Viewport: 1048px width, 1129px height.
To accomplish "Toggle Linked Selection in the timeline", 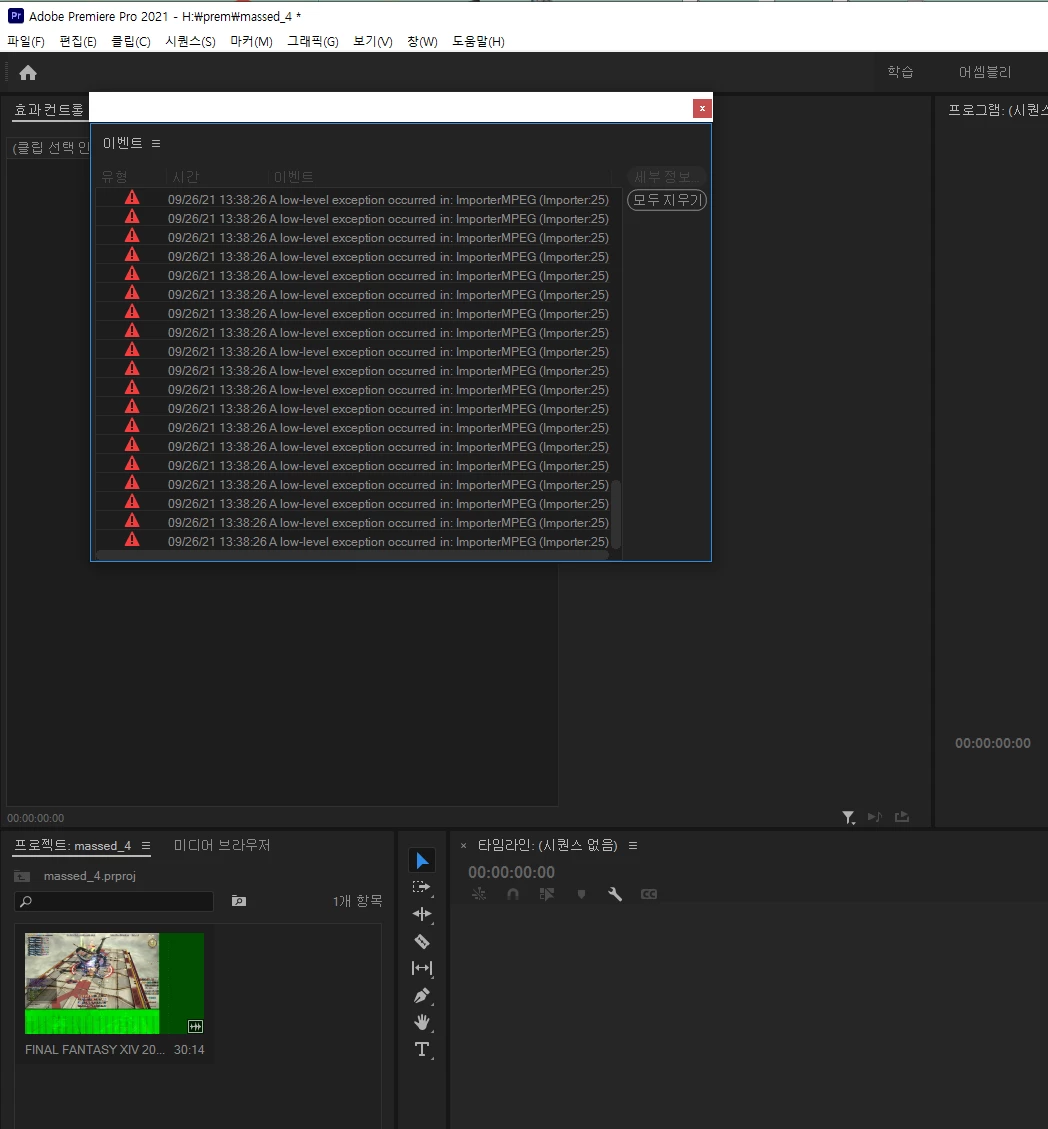I will pos(547,894).
